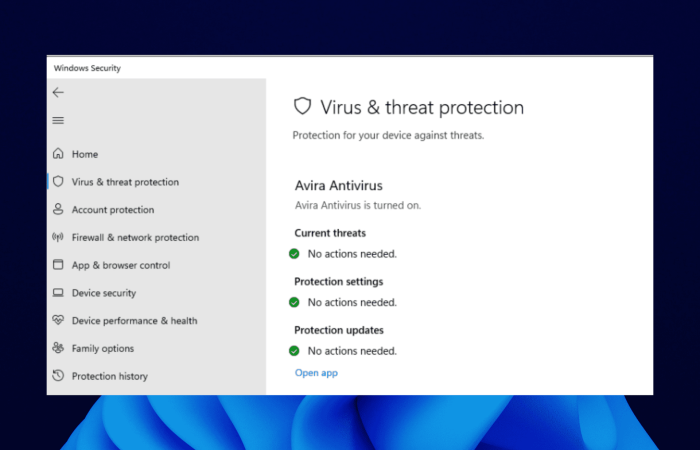Screen dimensions: 700x450
Task: Navigate to Device performance & health
Action: coord(134,321)
